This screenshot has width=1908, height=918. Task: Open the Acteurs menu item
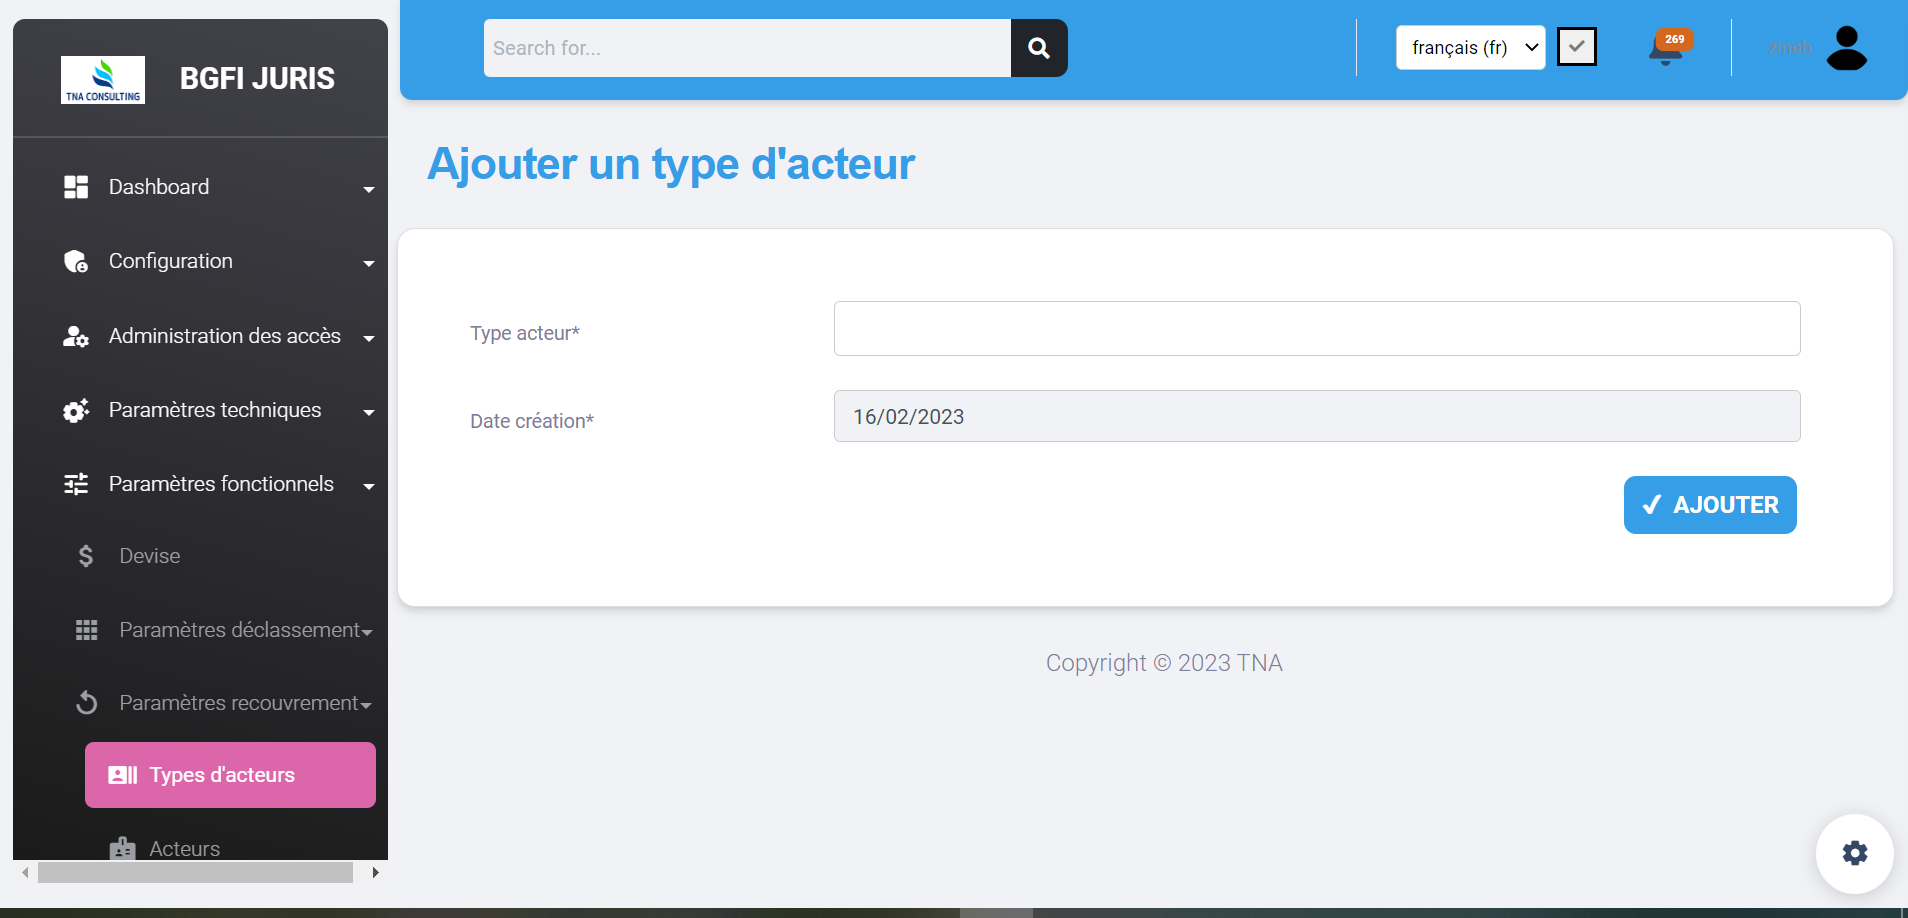coord(184,848)
